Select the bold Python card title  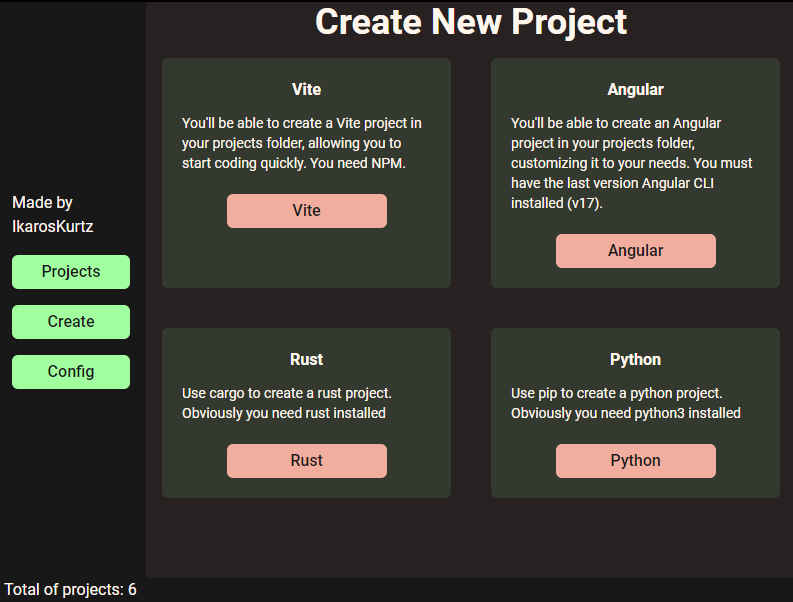[635, 359]
